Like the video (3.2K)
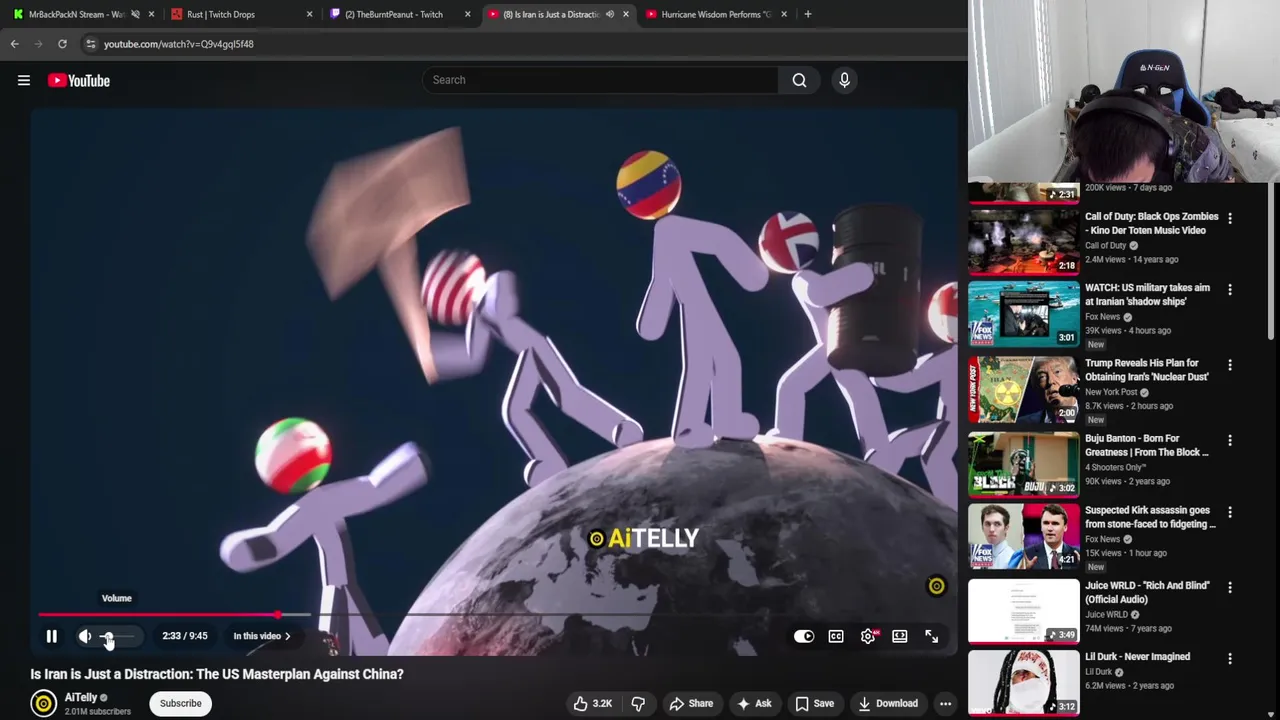This screenshot has height=720, width=1280. click(592, 703)
